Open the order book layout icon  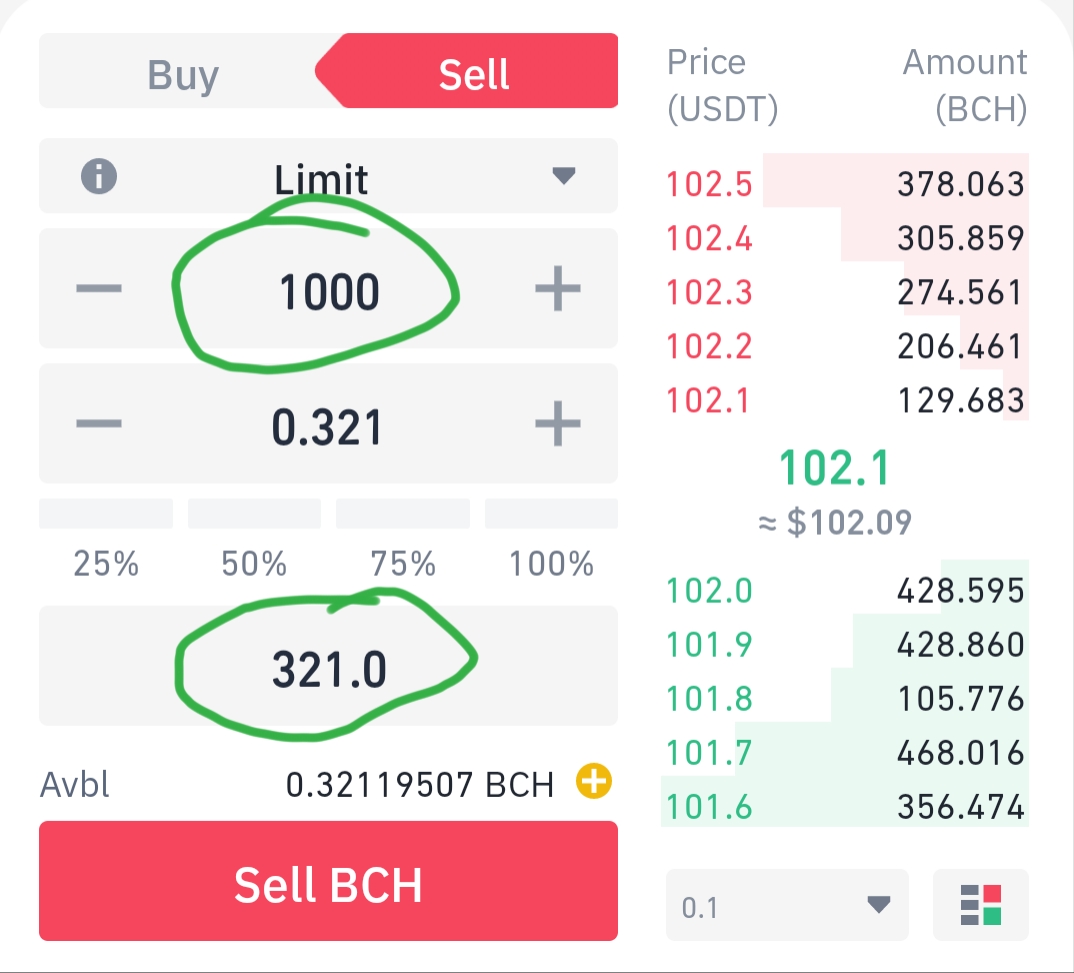(981, 905)
